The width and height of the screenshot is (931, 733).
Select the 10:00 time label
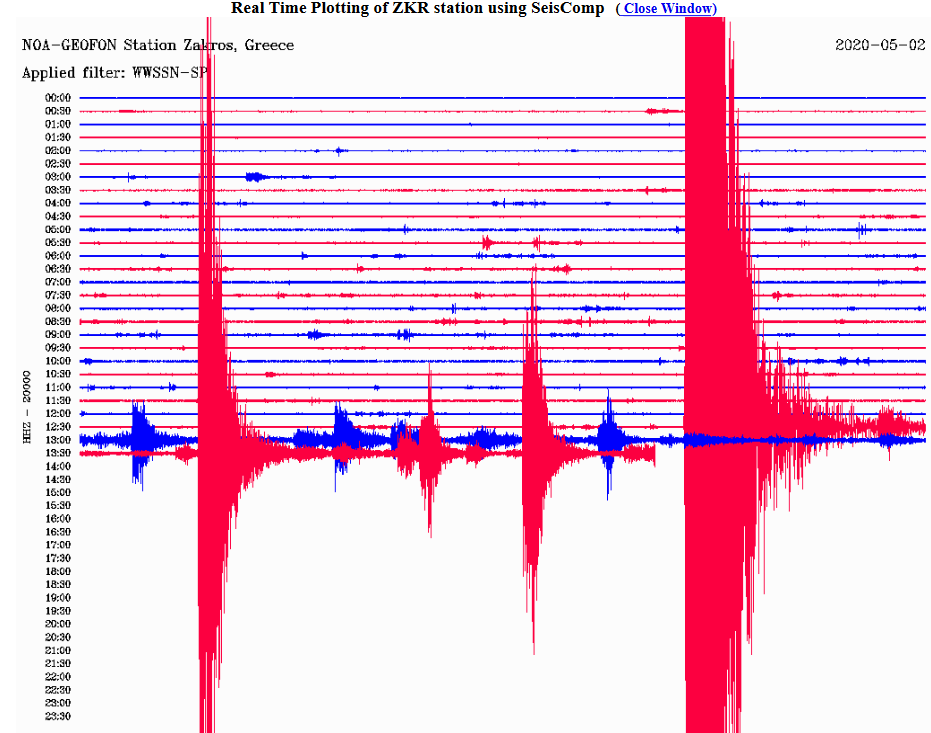[57, 361]
